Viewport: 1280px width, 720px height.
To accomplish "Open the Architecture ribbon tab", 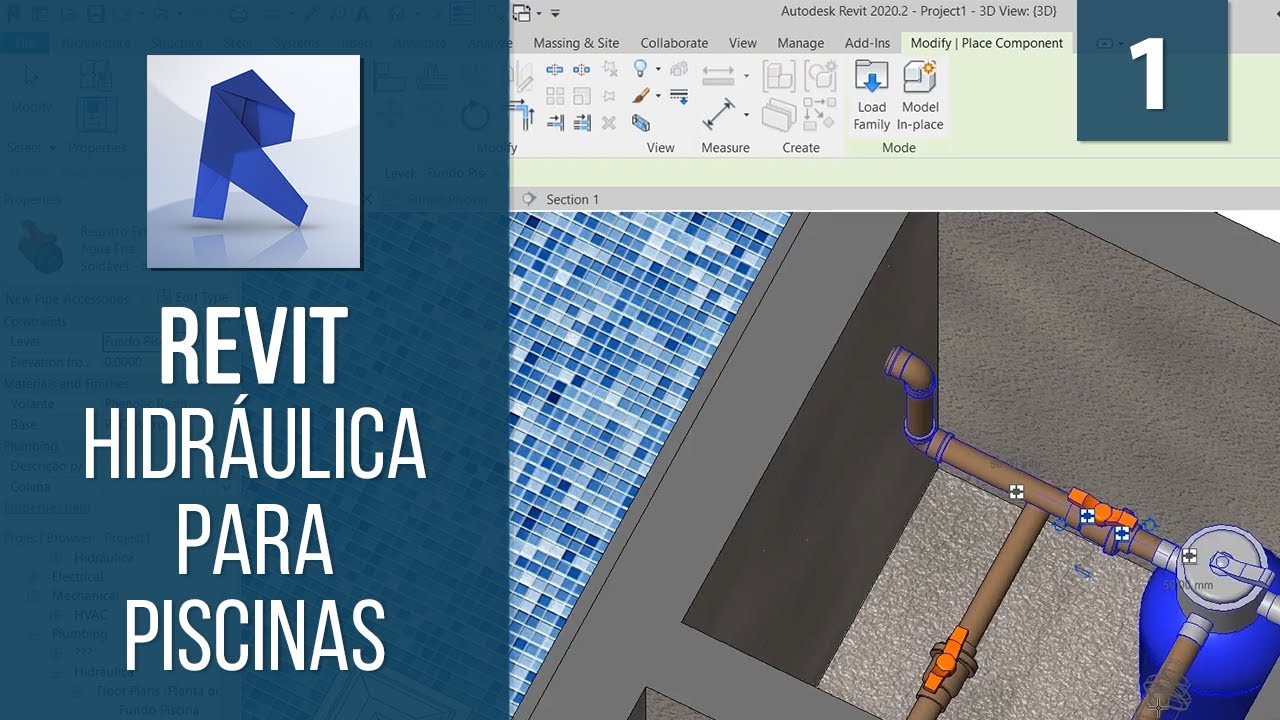I will (x=96, y=43).
